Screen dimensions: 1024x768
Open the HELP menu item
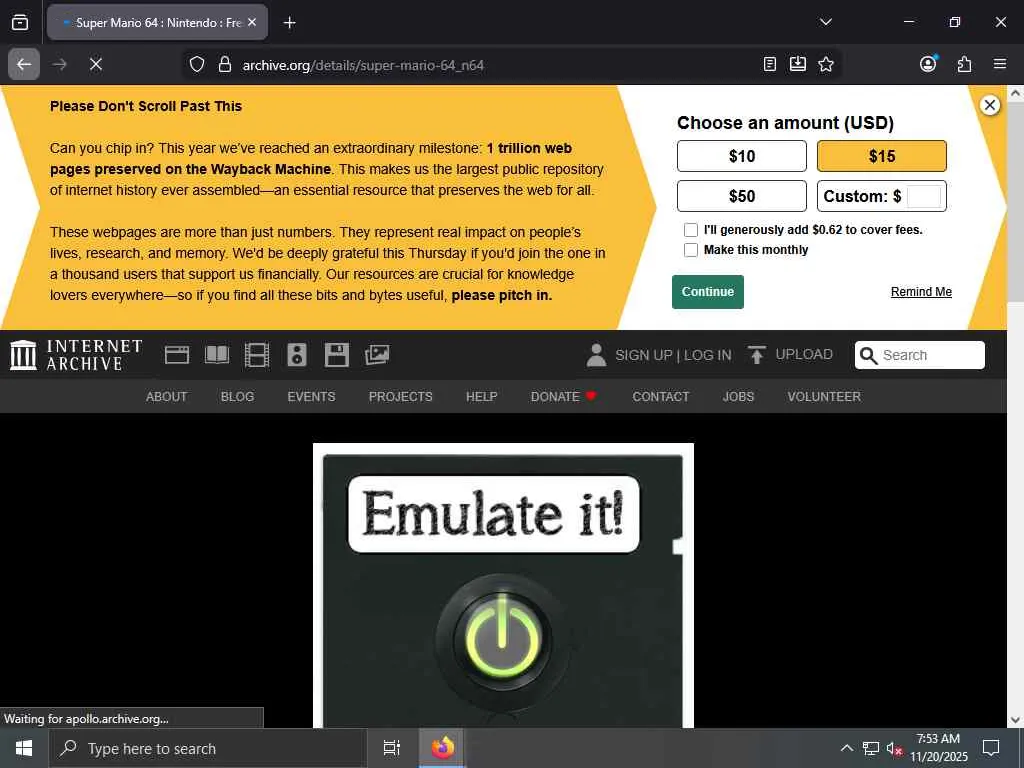pyautogui.click(x=481, y=396)
